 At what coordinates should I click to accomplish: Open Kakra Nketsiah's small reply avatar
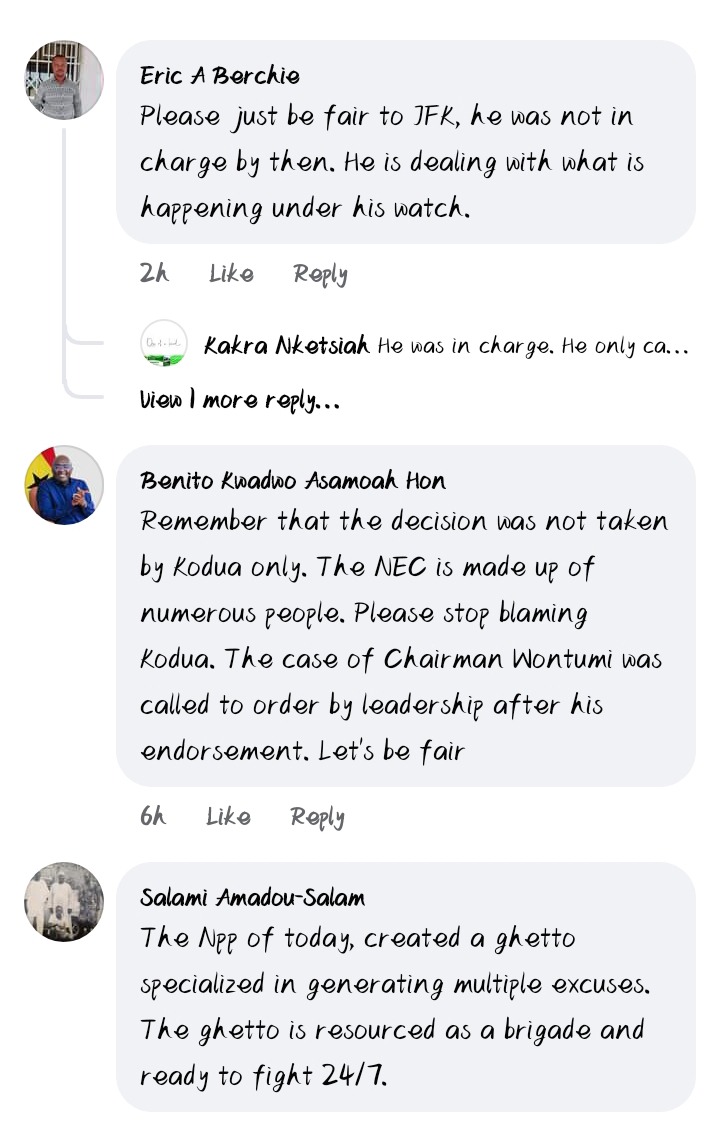point(164,343)
